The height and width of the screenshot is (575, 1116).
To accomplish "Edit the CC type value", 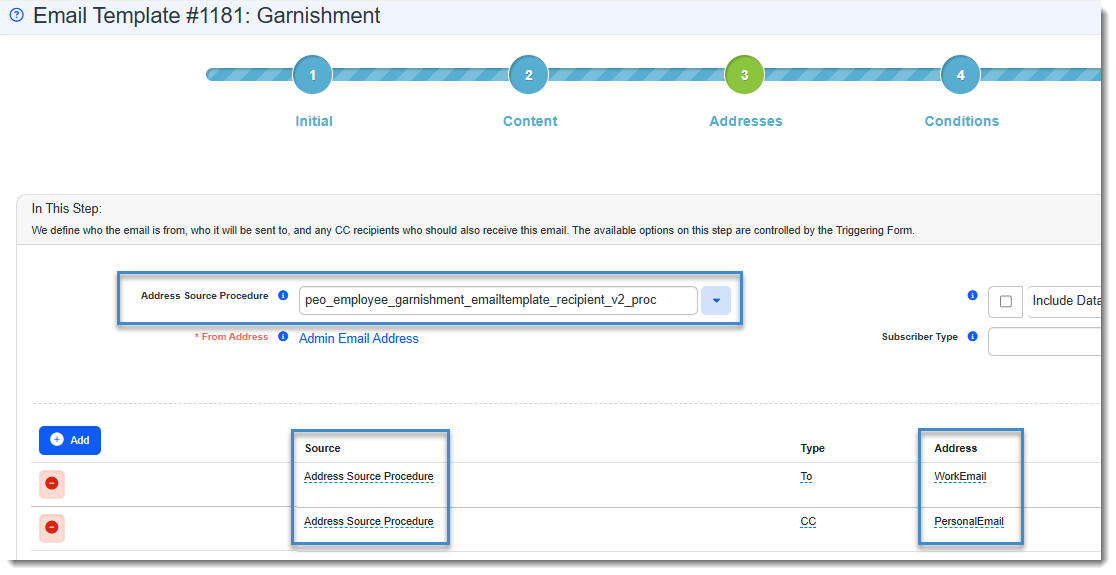I will (x=808, y=522).
